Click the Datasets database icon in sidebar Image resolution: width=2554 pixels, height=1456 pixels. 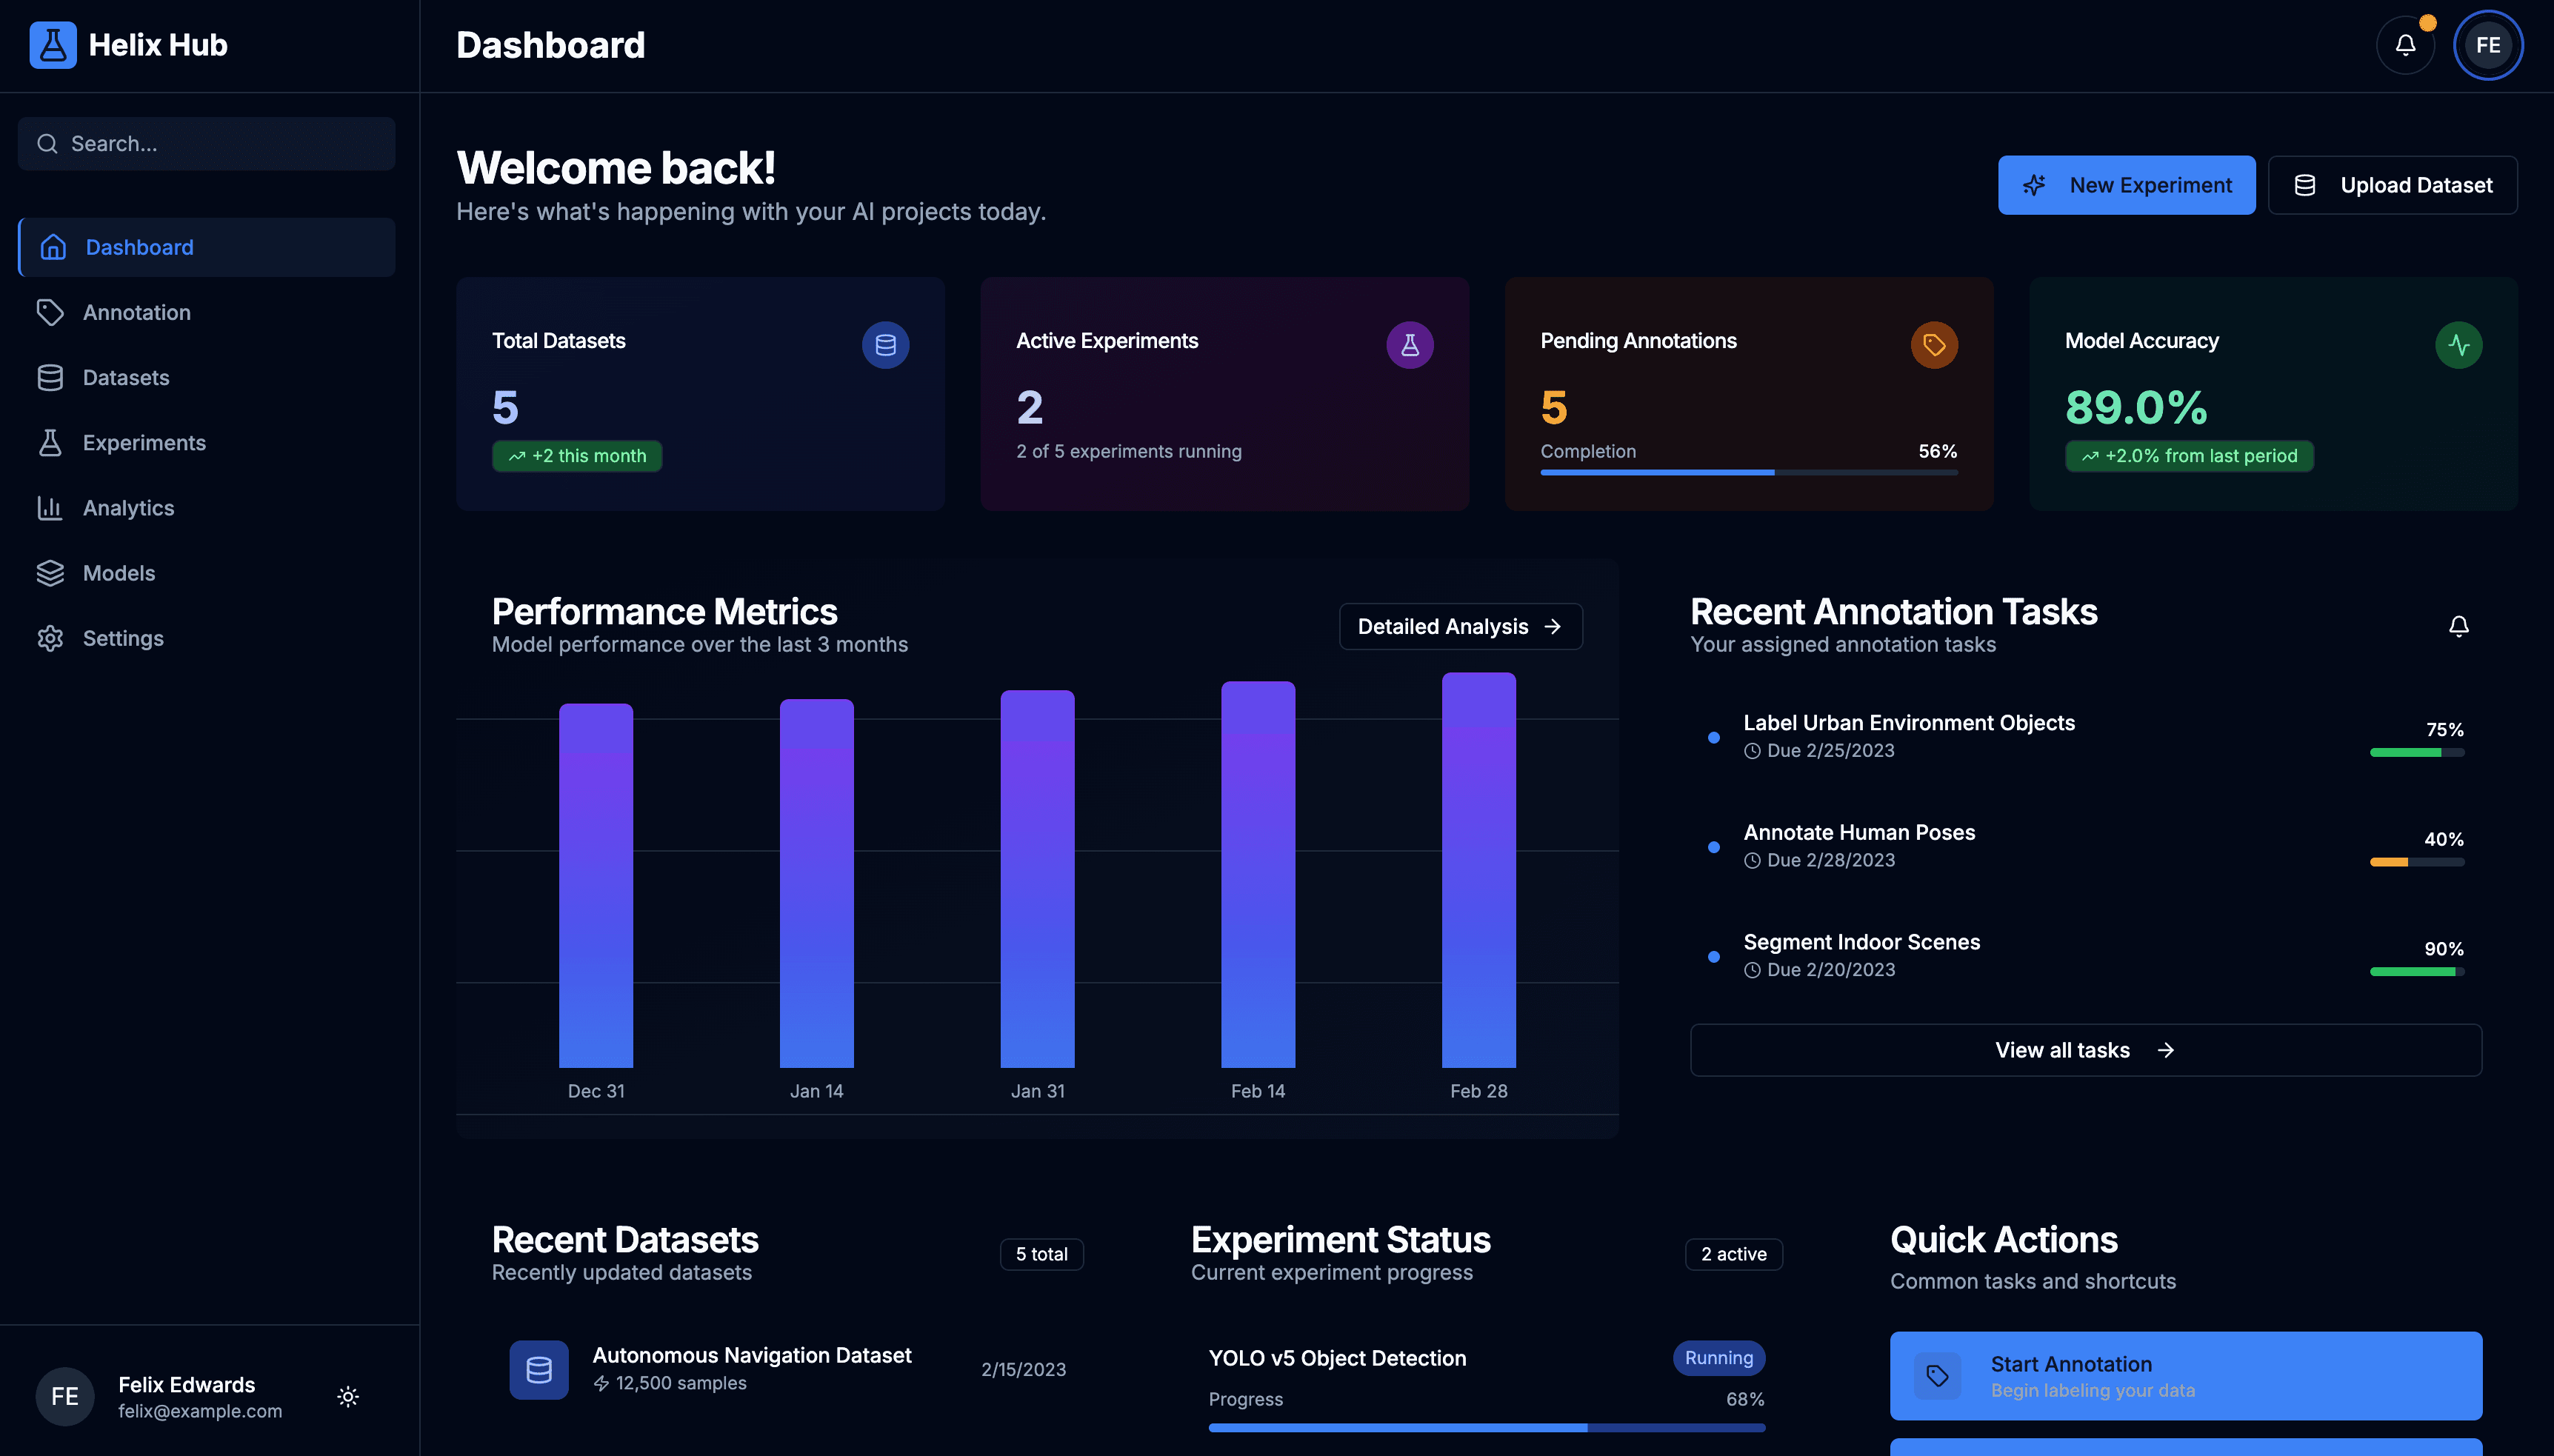coord(52,377)
